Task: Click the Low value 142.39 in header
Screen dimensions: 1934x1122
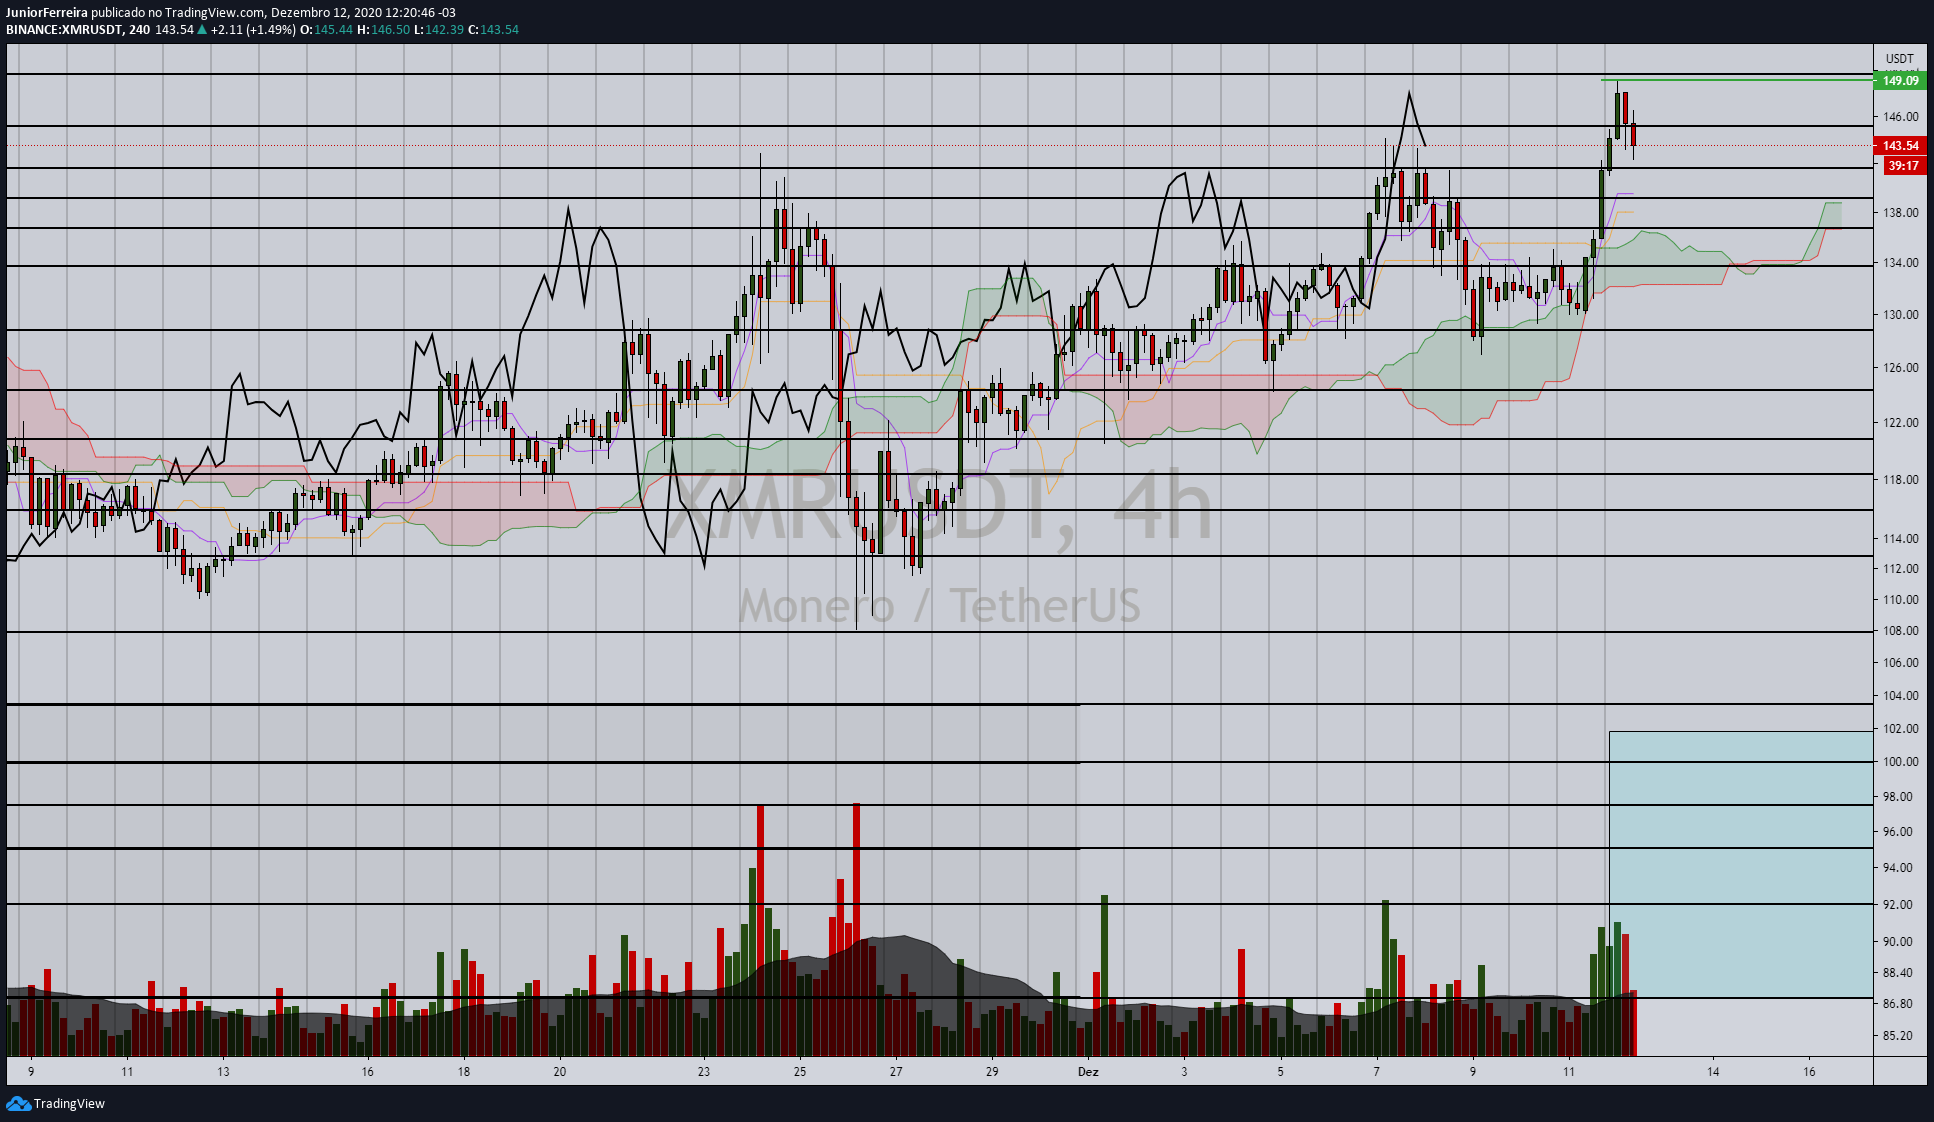Action: [x=445, y=30]
